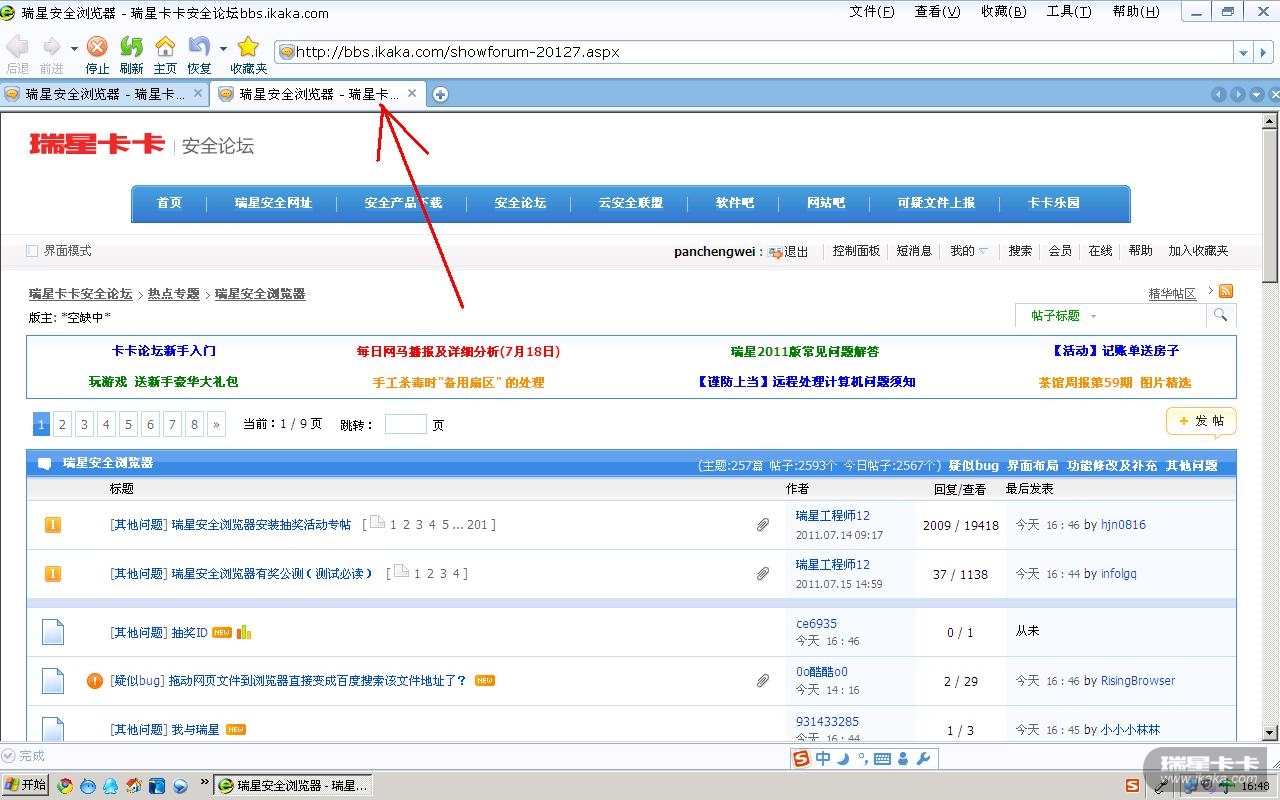Click the poll bar-chart icon beside 抽奖ID
Screen dimensions: 1280x800
[244, 632]
